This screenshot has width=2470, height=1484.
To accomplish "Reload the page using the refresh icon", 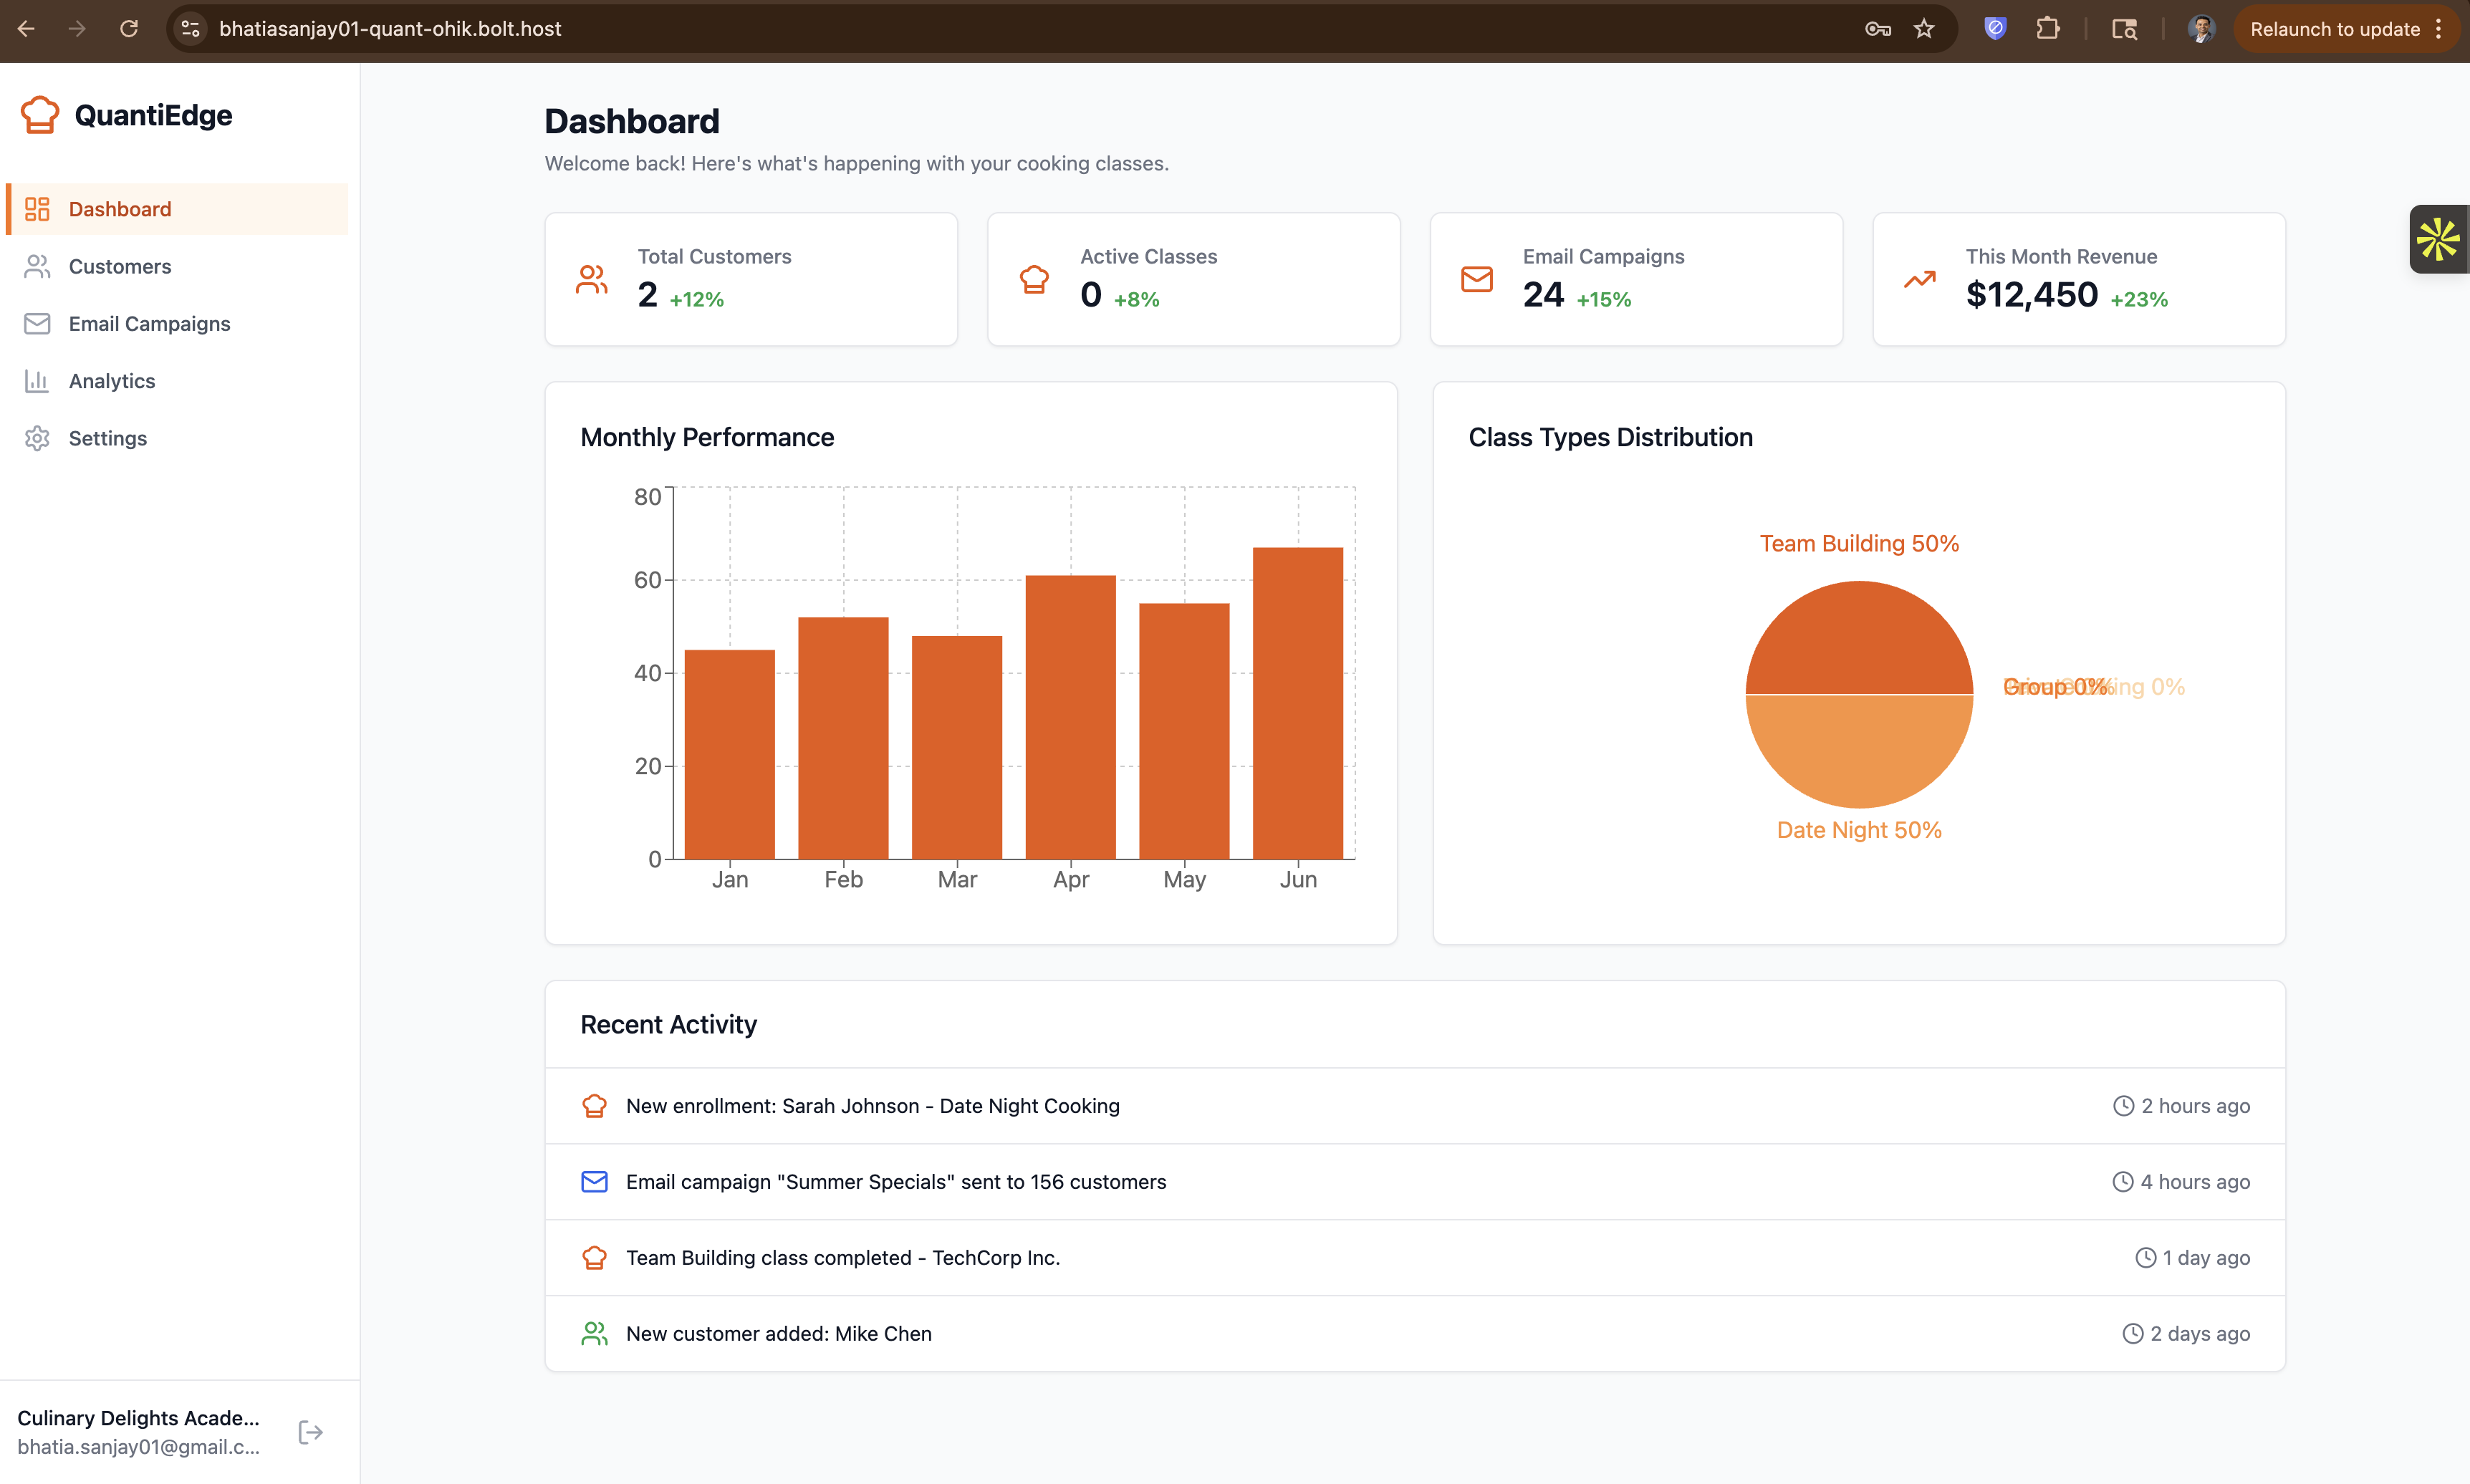I will (x=129, y=29).
